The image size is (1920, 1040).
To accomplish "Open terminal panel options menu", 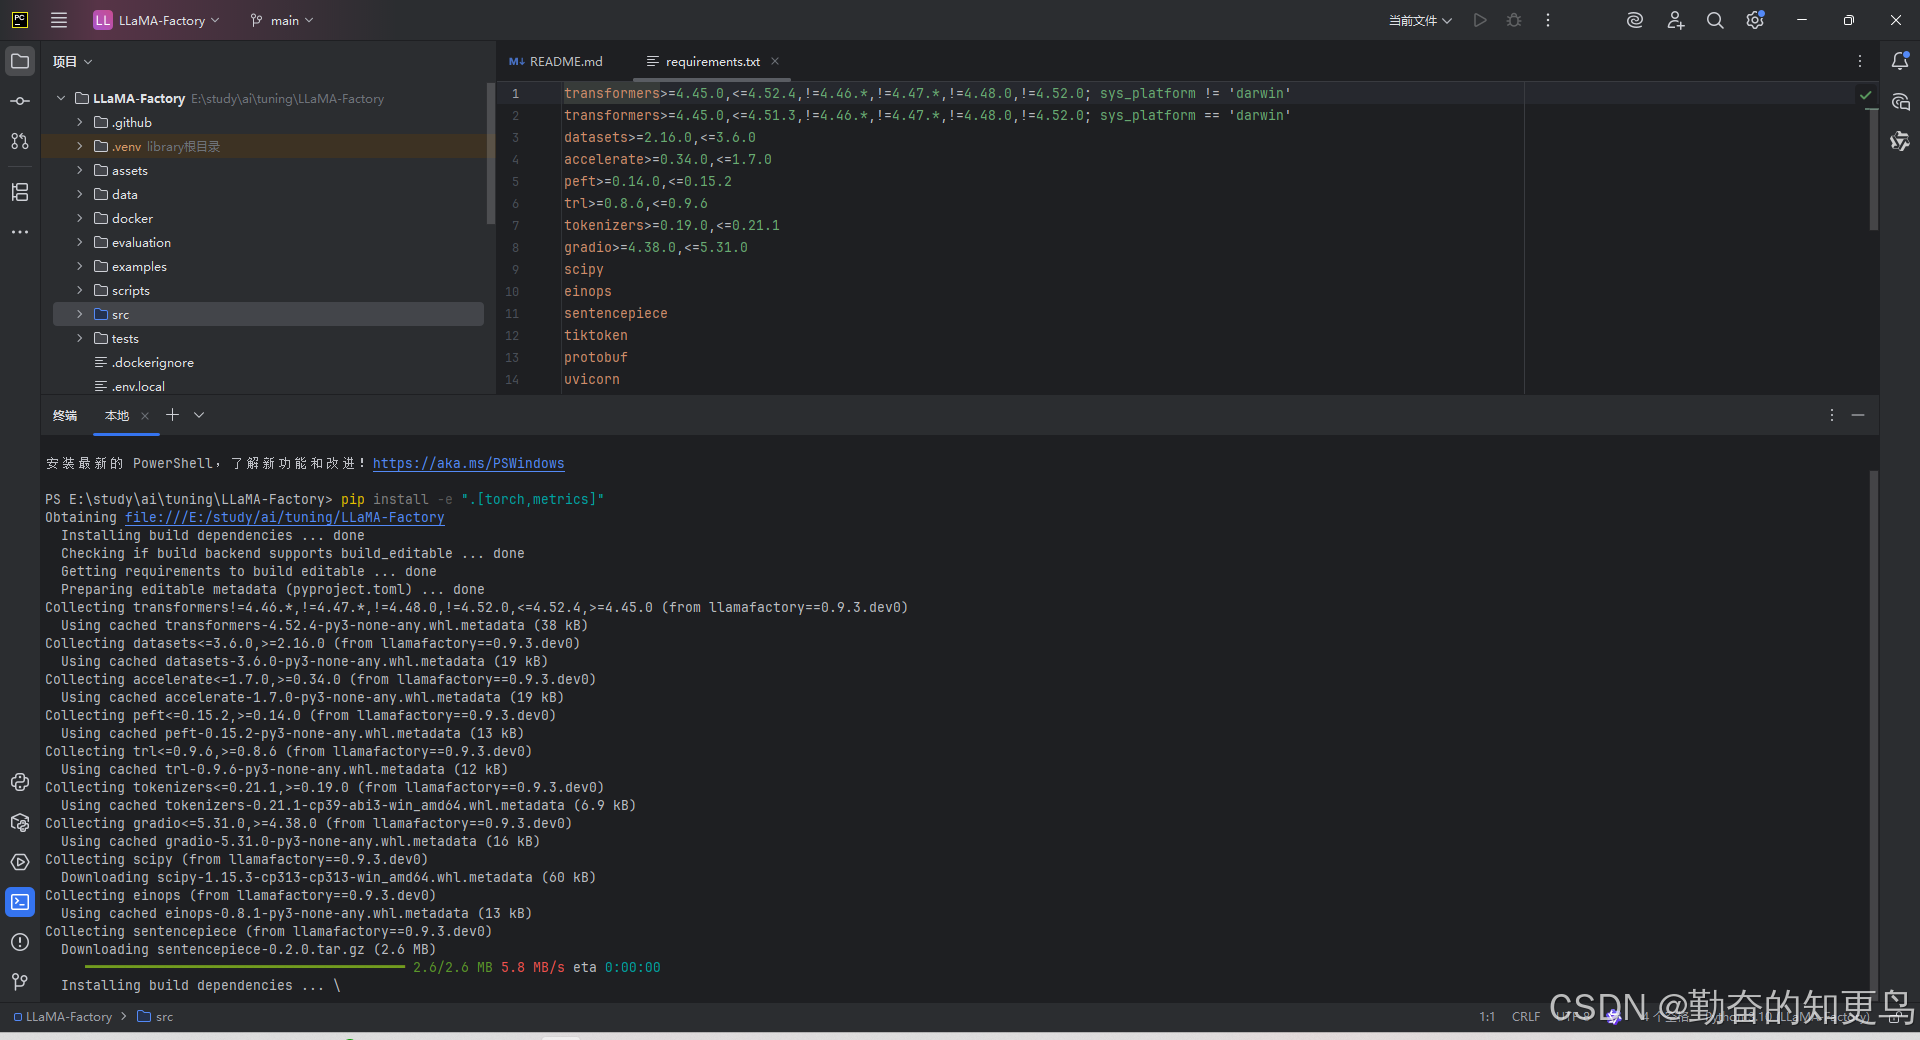I will pyautogui.click(x=1832, y=415).
